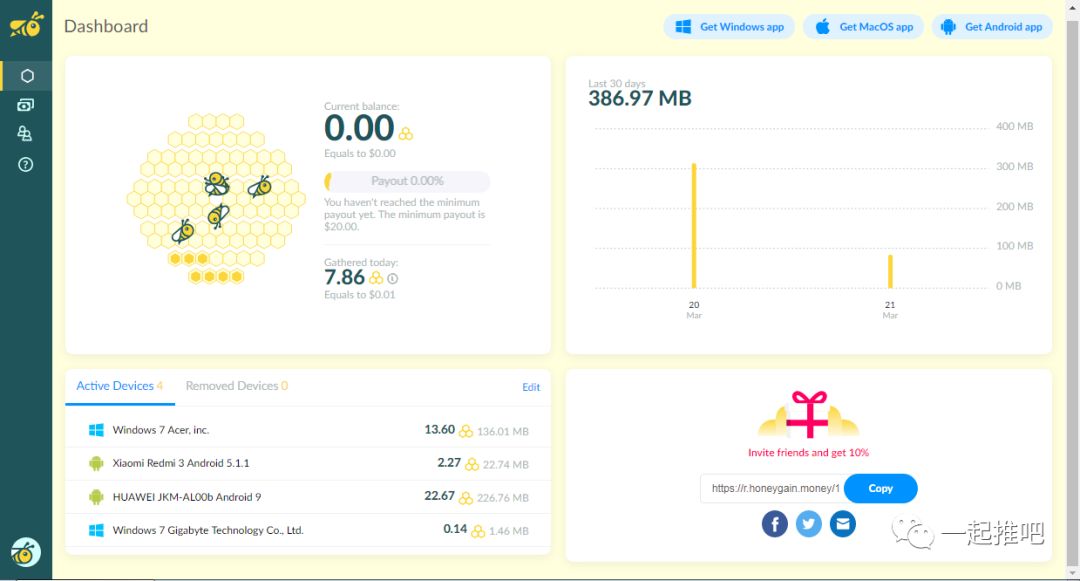Click the credits icon beside current balance
The image size is (1080, 581).
(406, 134)
